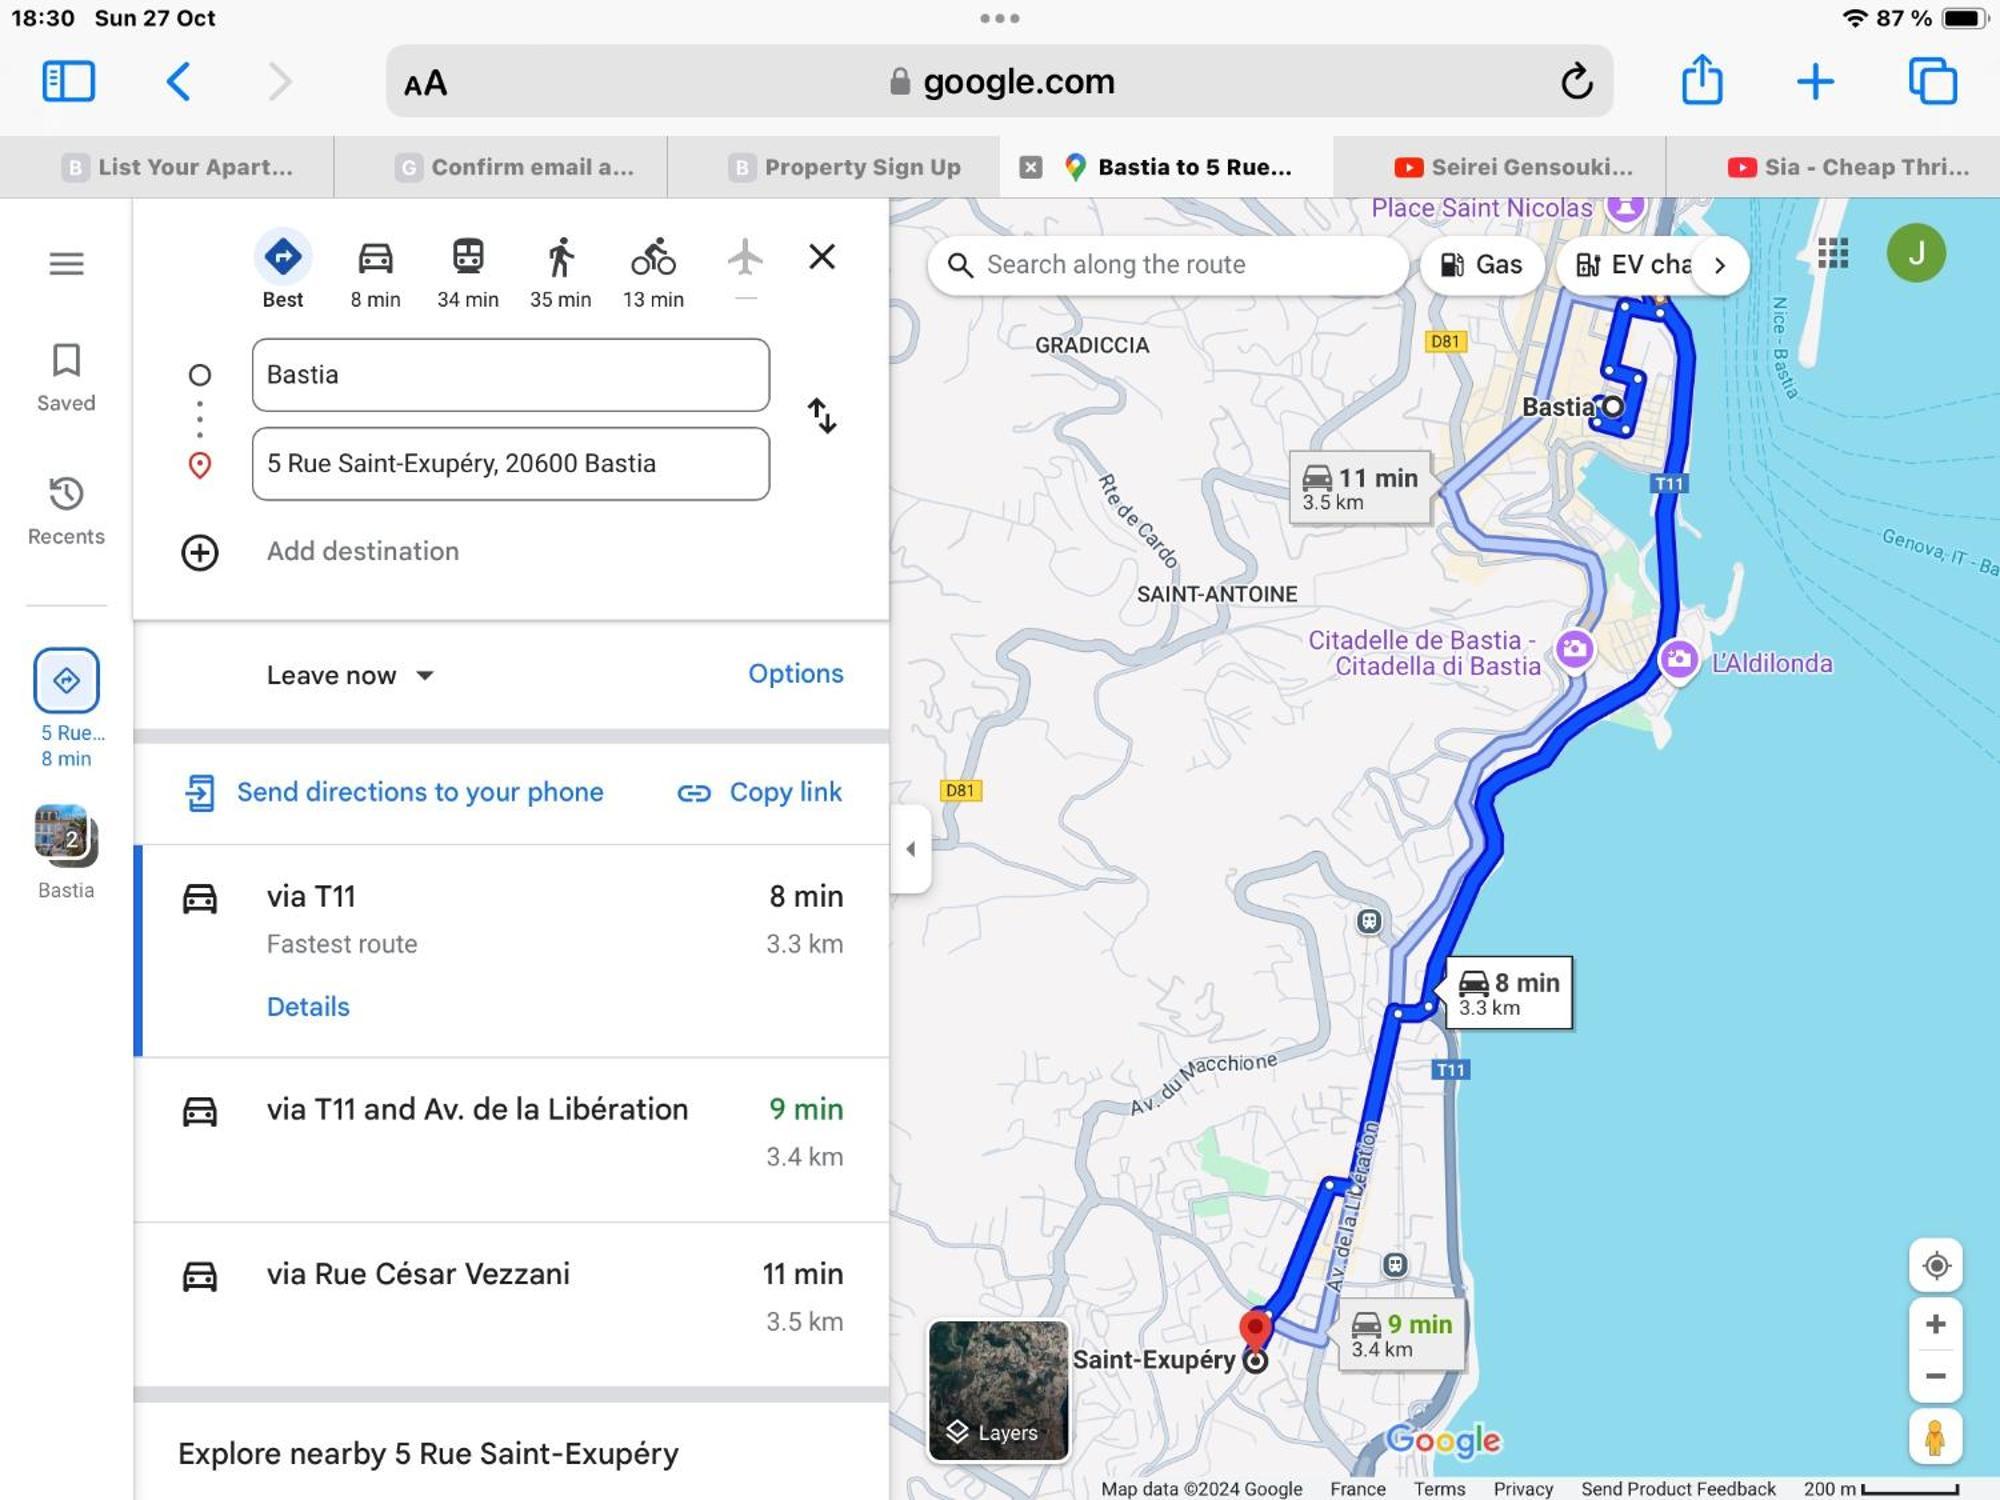Select via T11 fastest route
The width and height of the screenshot is (2000, 1500).
tap(512, 951)
